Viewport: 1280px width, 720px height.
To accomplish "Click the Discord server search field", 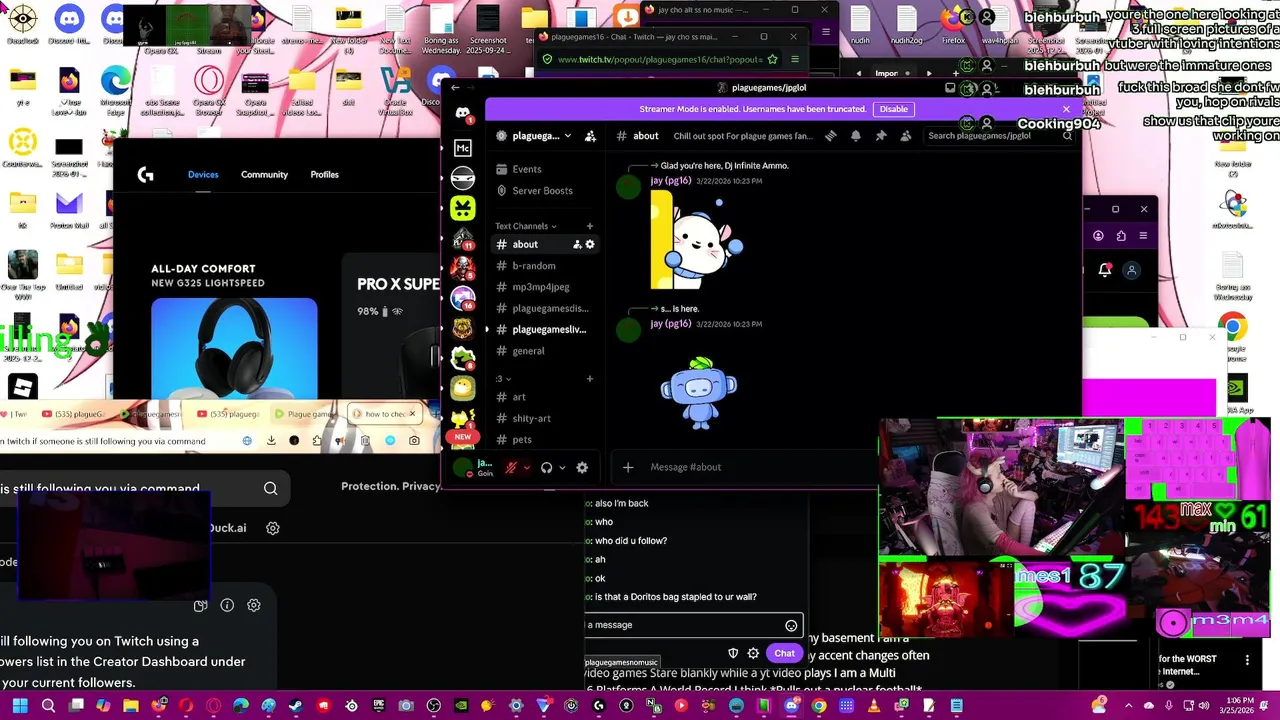I will pyautogui.click(x=999, y=136).
